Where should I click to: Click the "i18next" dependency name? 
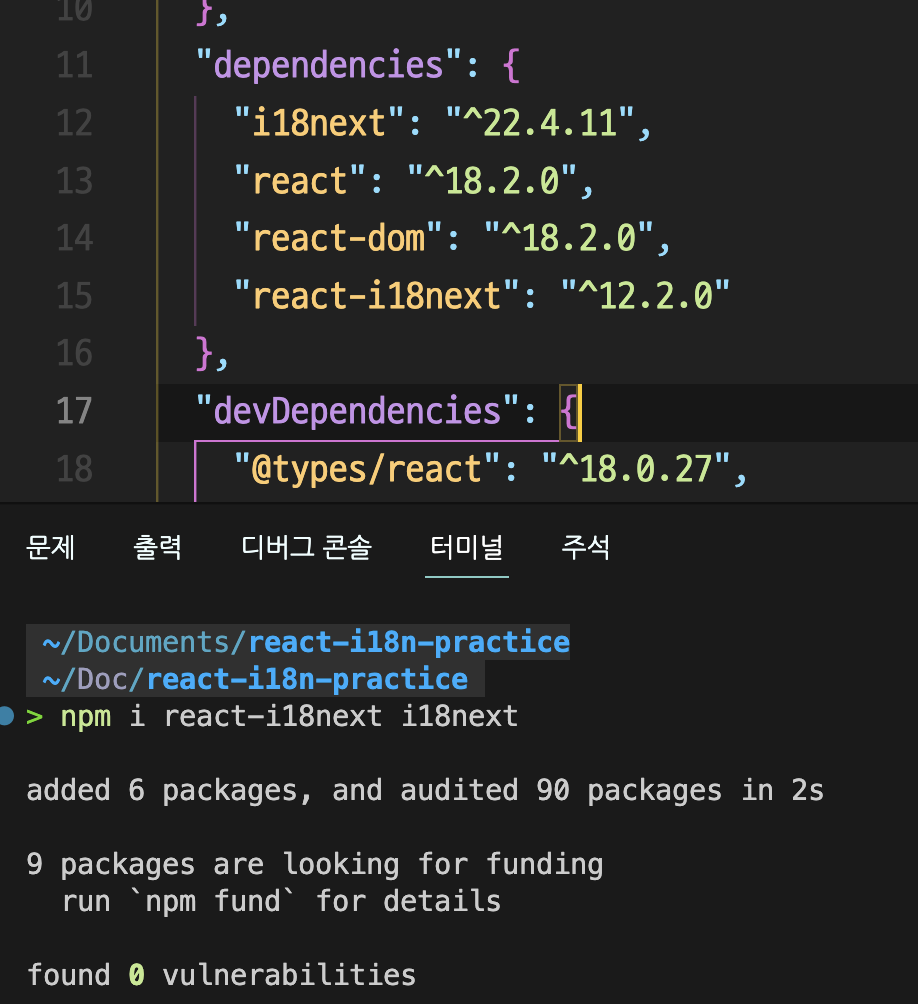tap(319, 123)
